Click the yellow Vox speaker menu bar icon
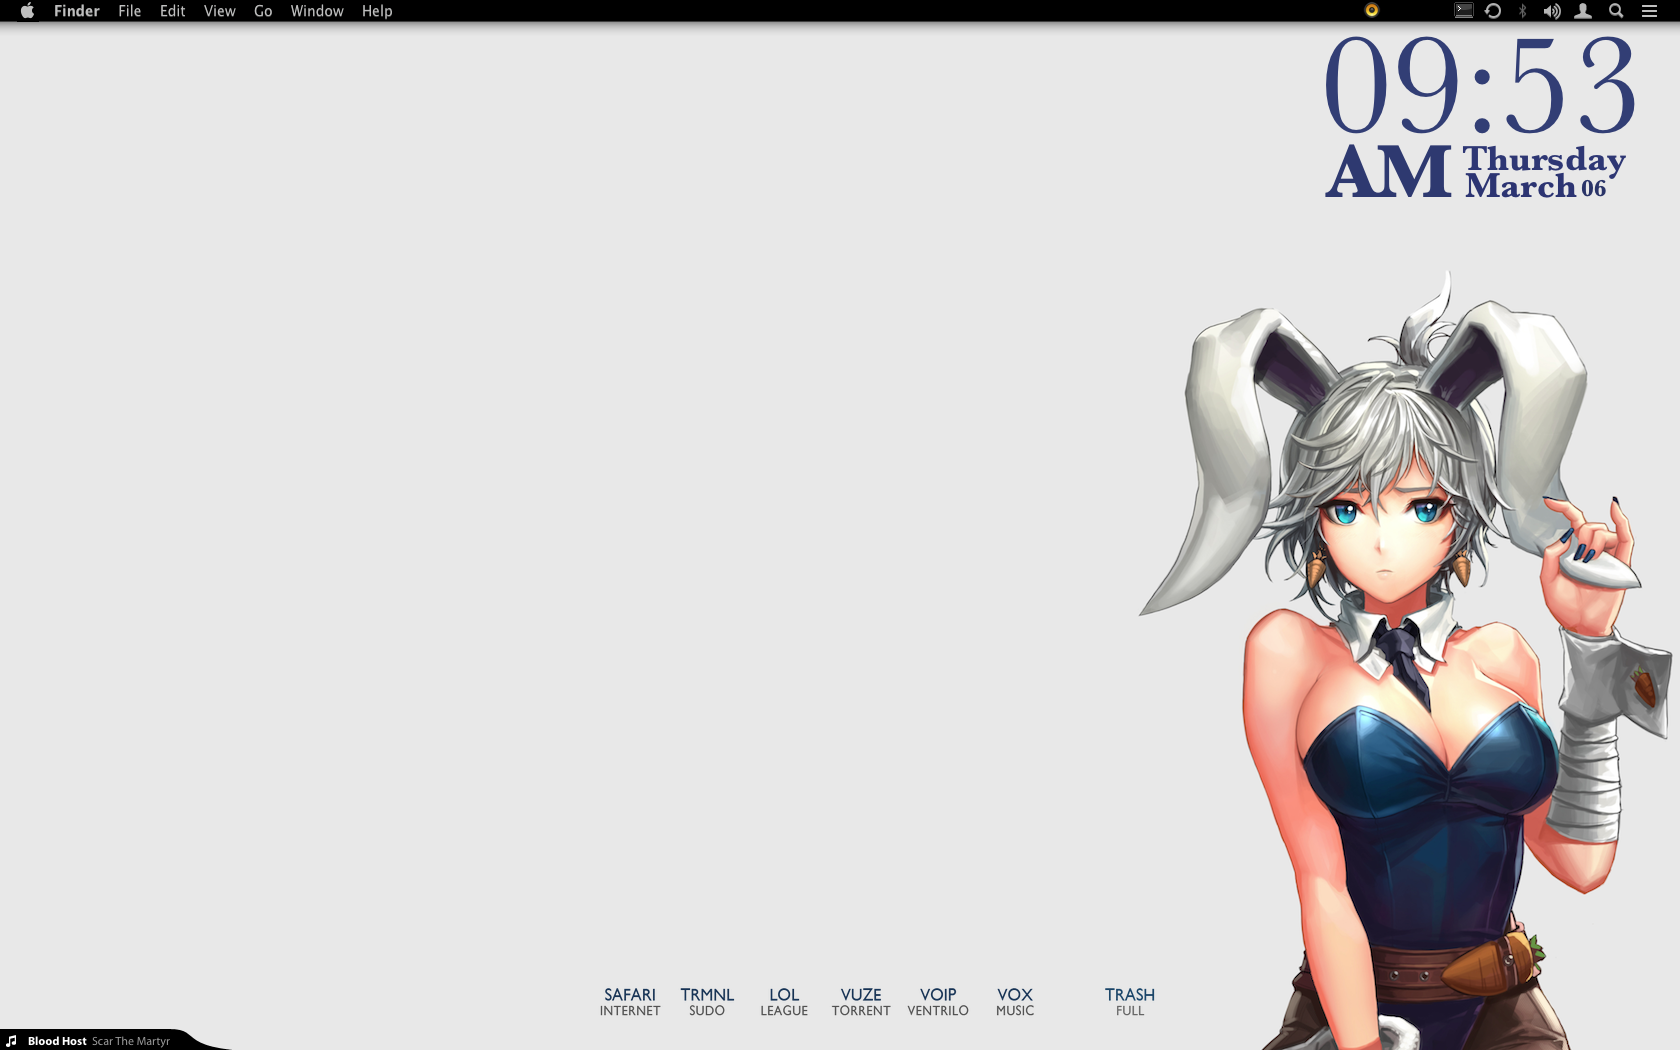 pos(1372,10)
